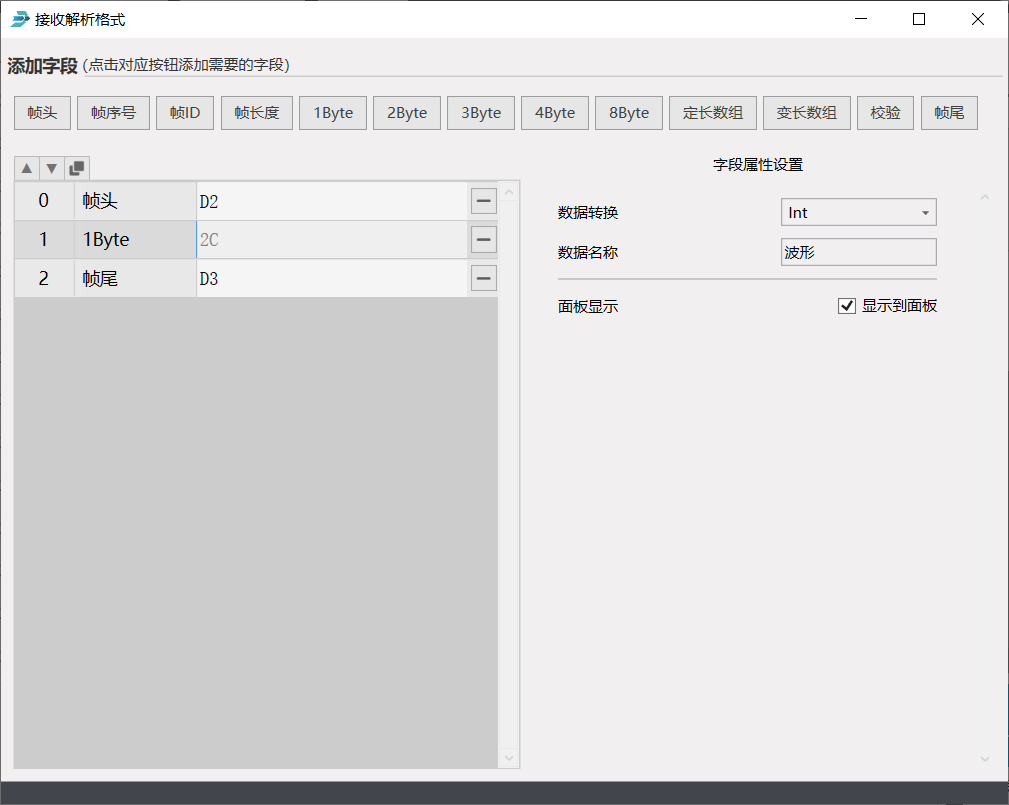Click the 帧头 value field D2
1009x805 pixels.
coord(330,201)
